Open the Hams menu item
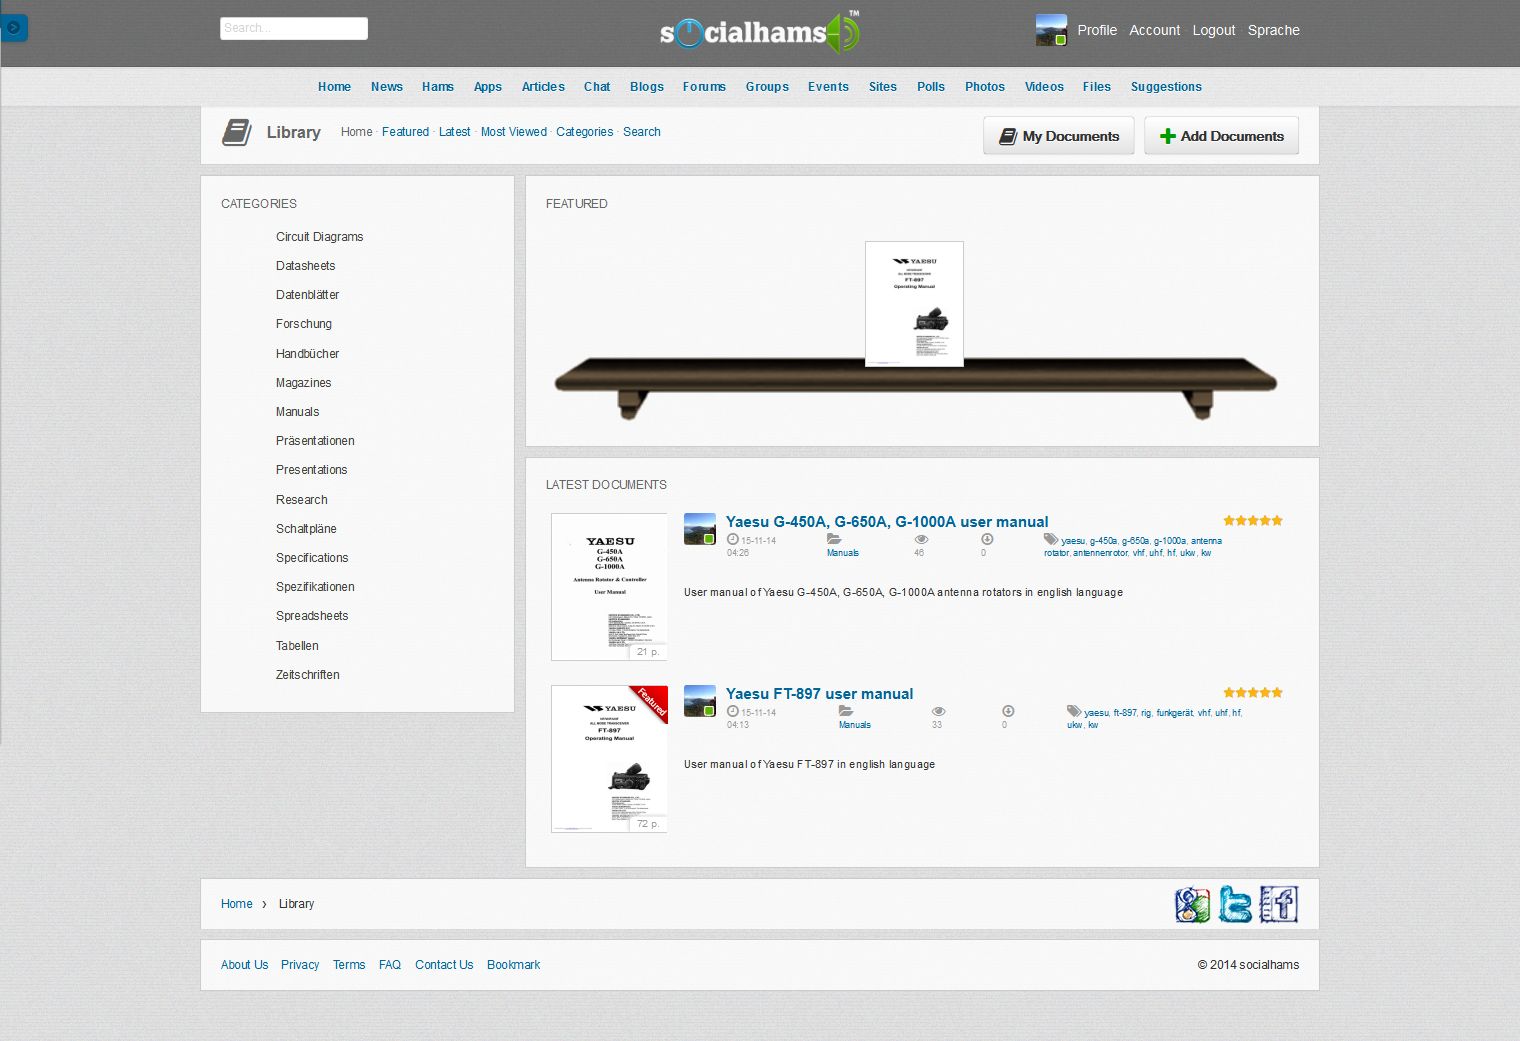Viewport: 1520px width, 1041px height. tap(438, 87)
